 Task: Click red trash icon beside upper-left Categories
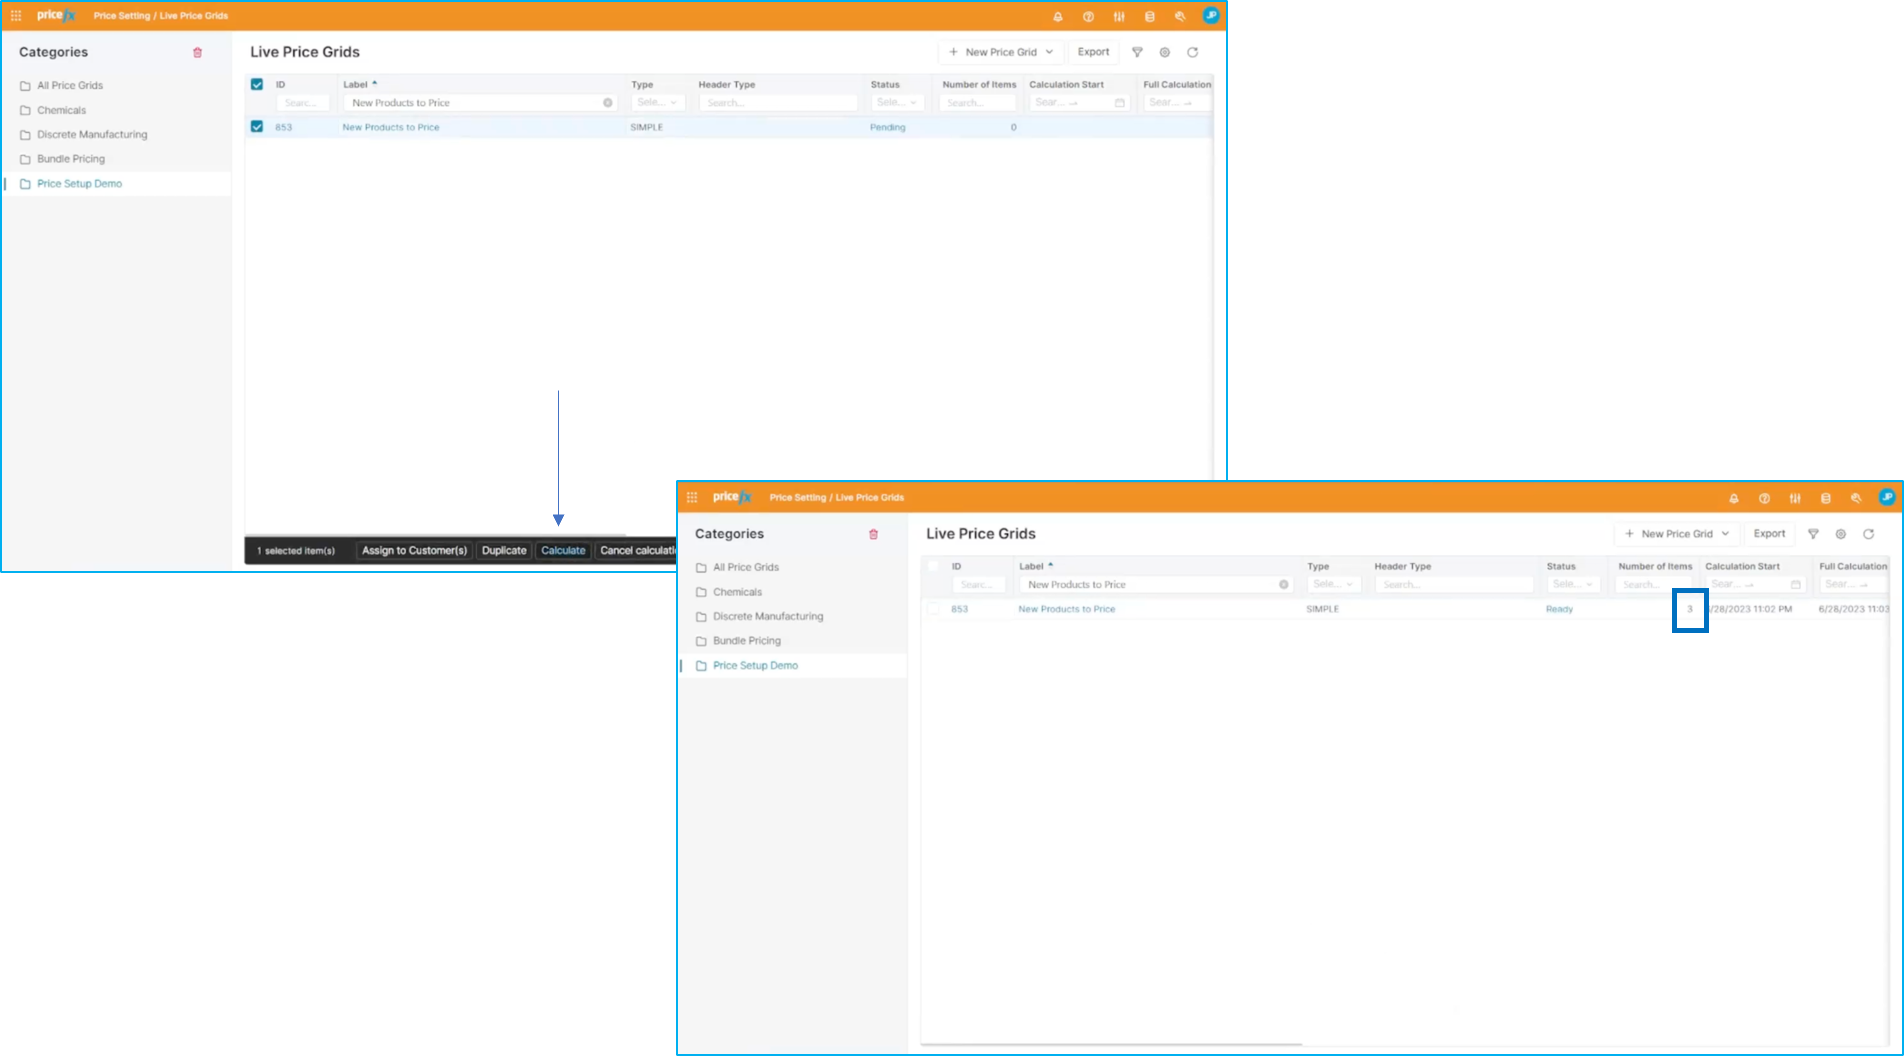tap(198, 53)
